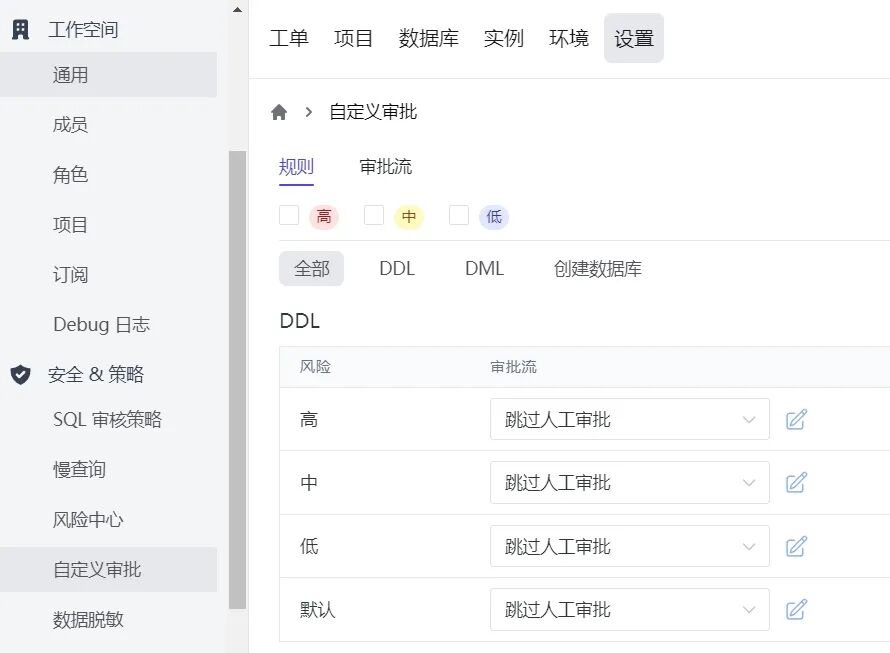This screenshot has width=890, height=653.
Task: Open the 实例 top navigation item
Action: pyautogui.click(x=503, y=38)
